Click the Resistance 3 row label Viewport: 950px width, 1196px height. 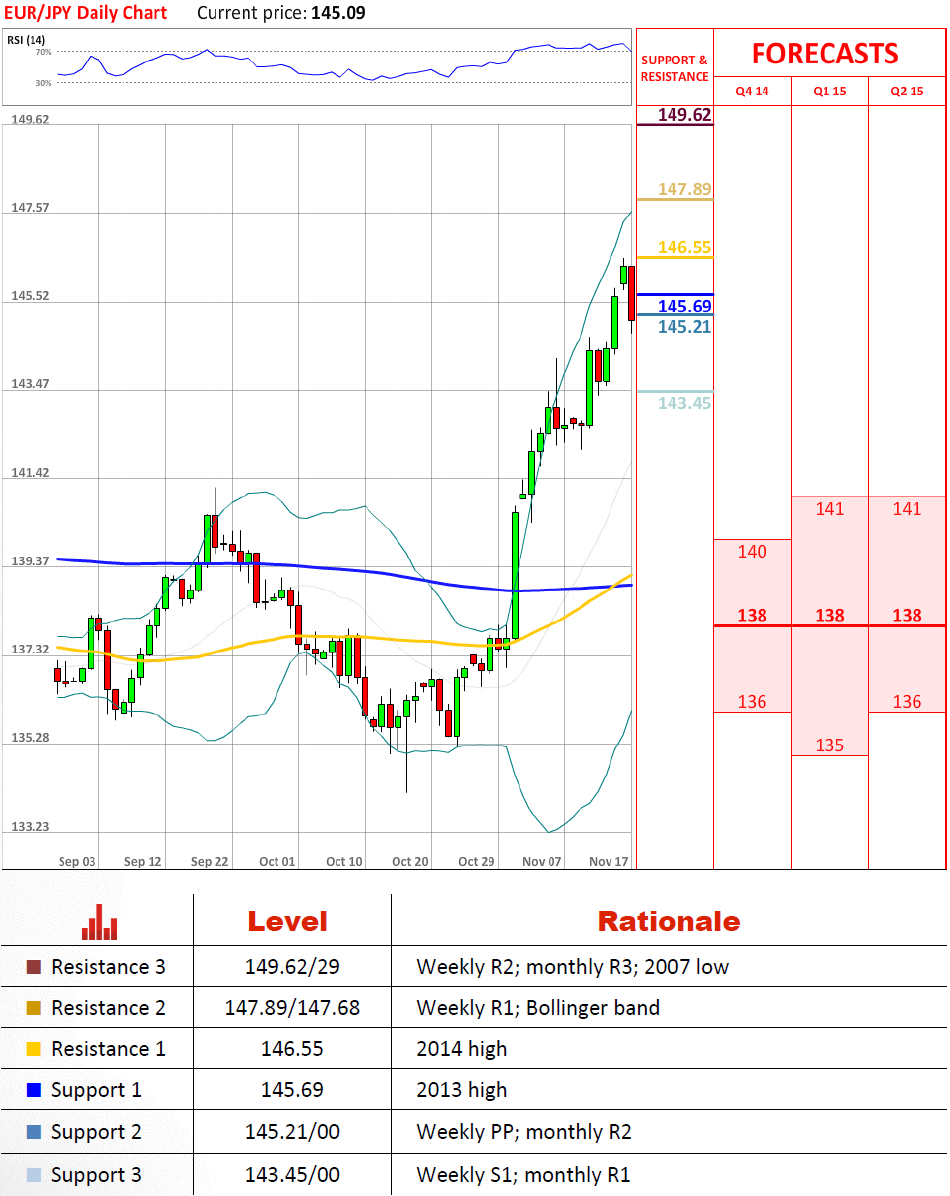(108, 967)
